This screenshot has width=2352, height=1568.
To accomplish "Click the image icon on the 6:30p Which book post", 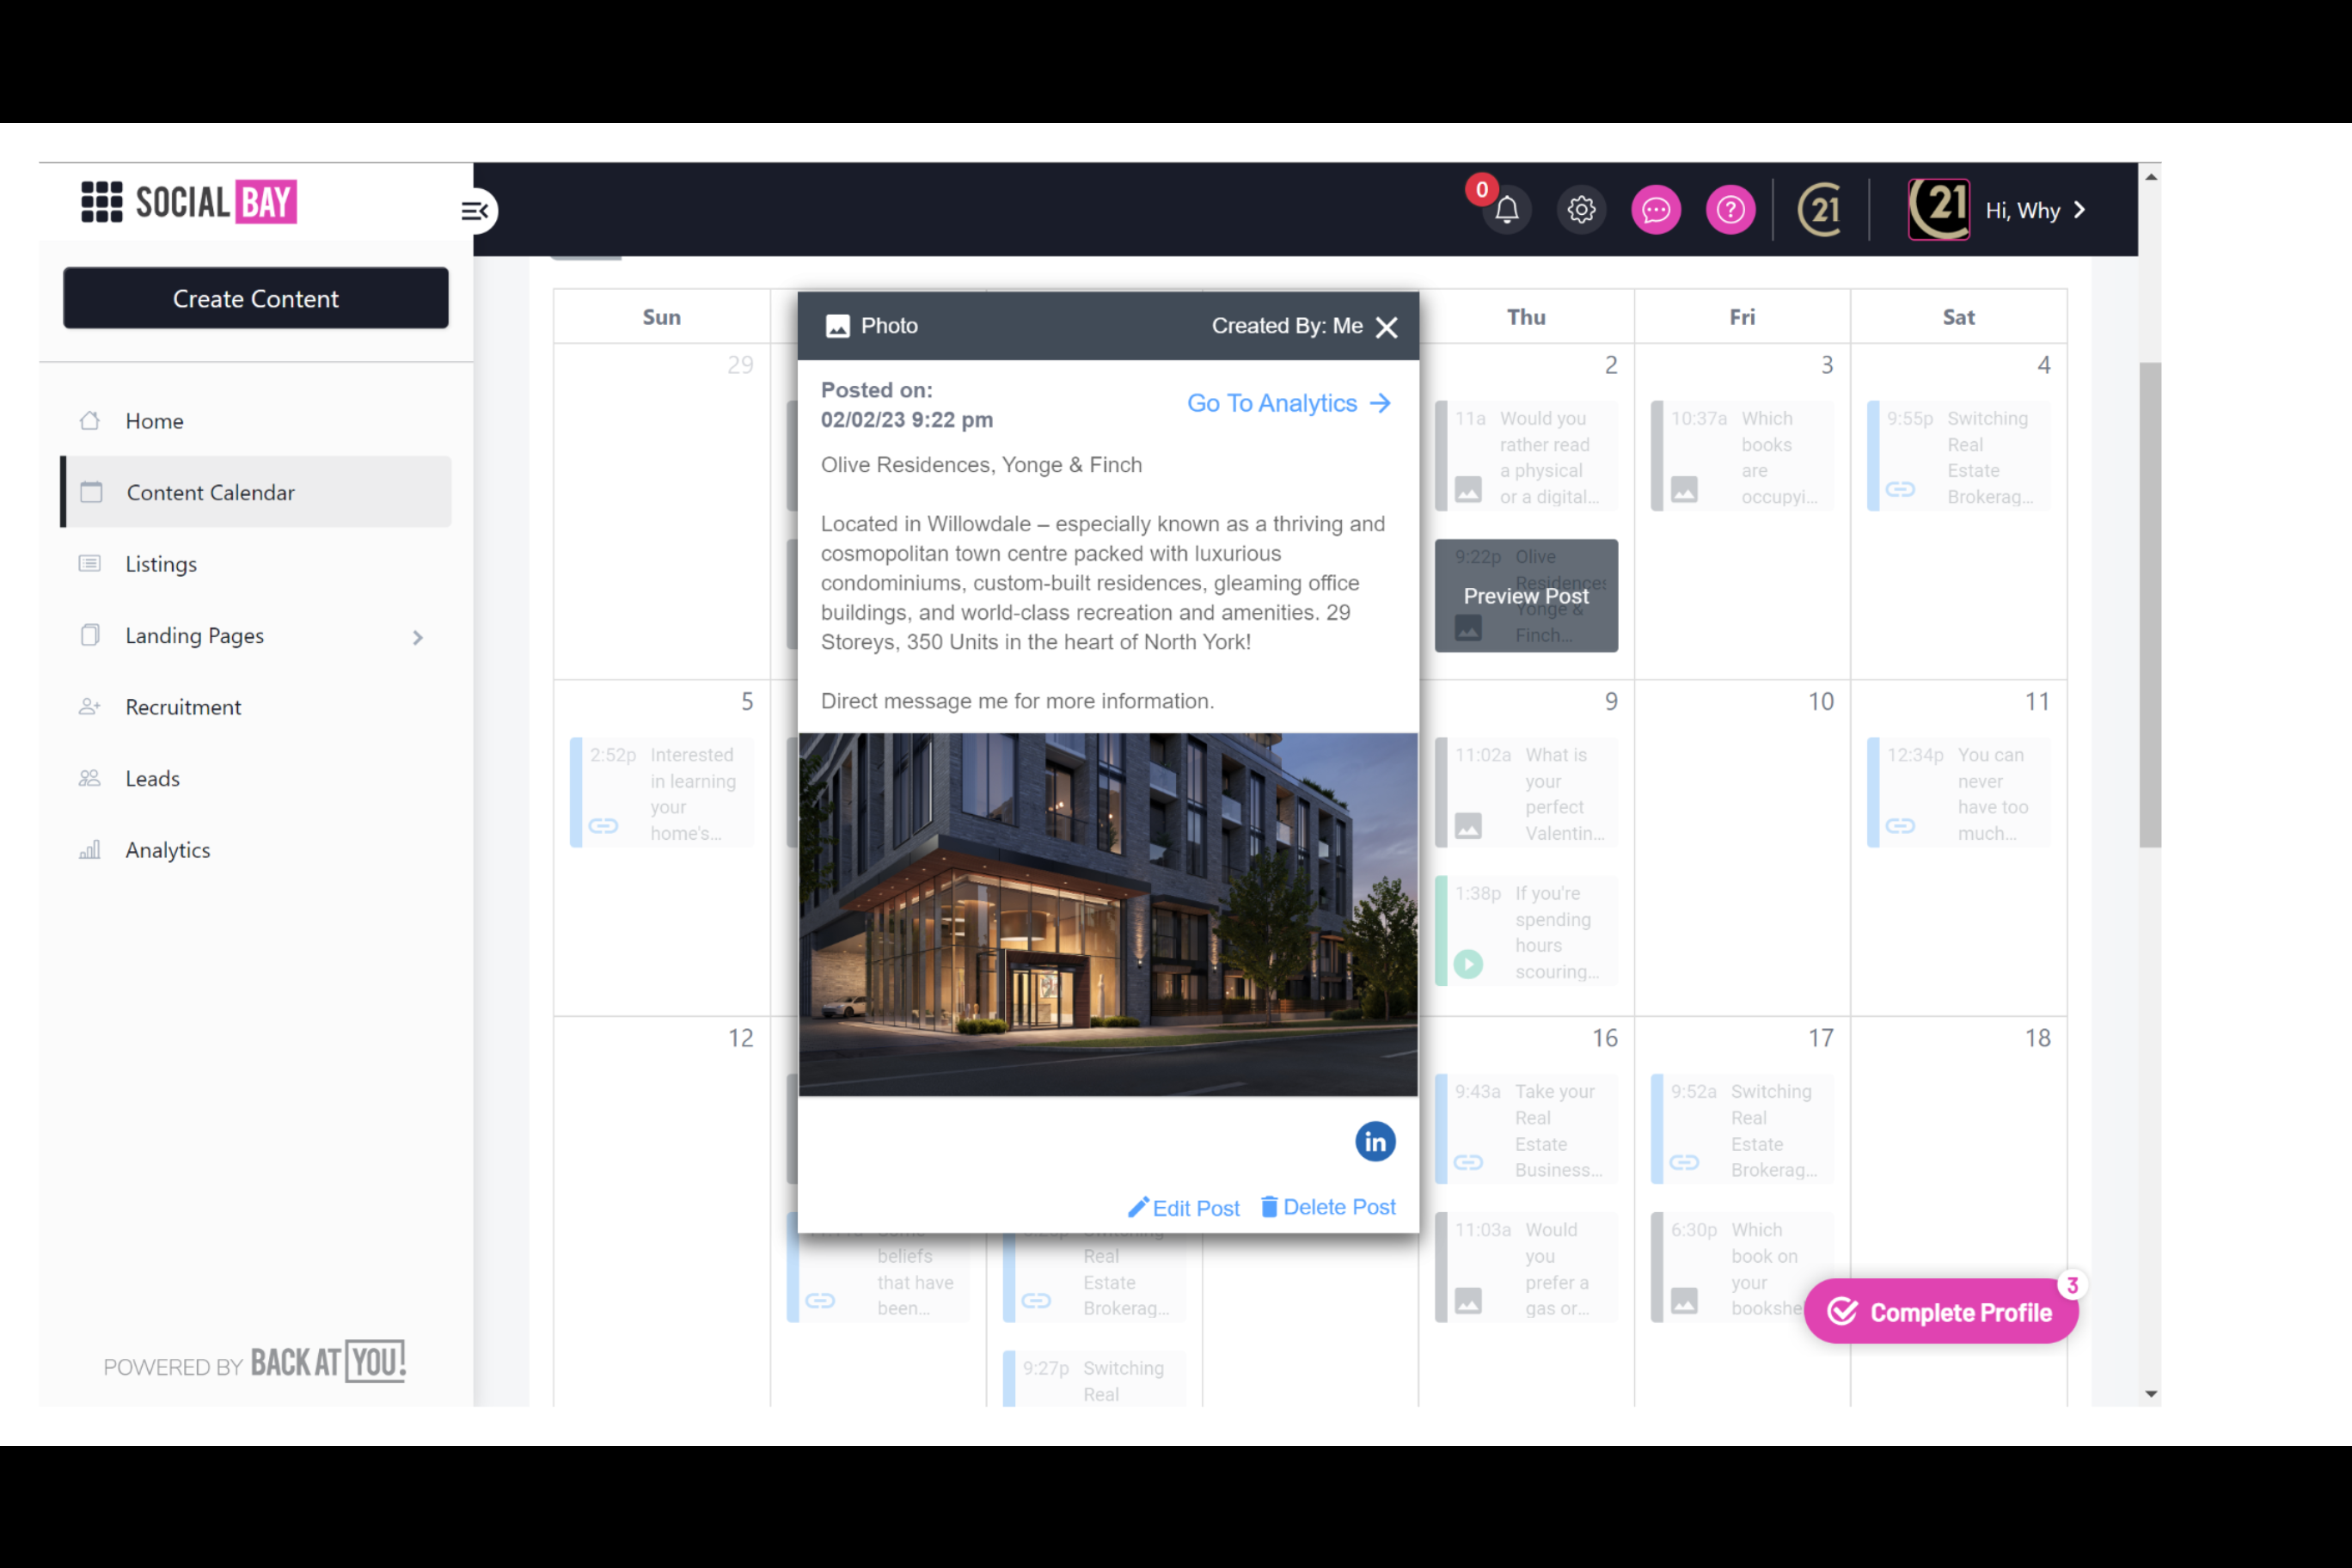I will 1684,1300.
